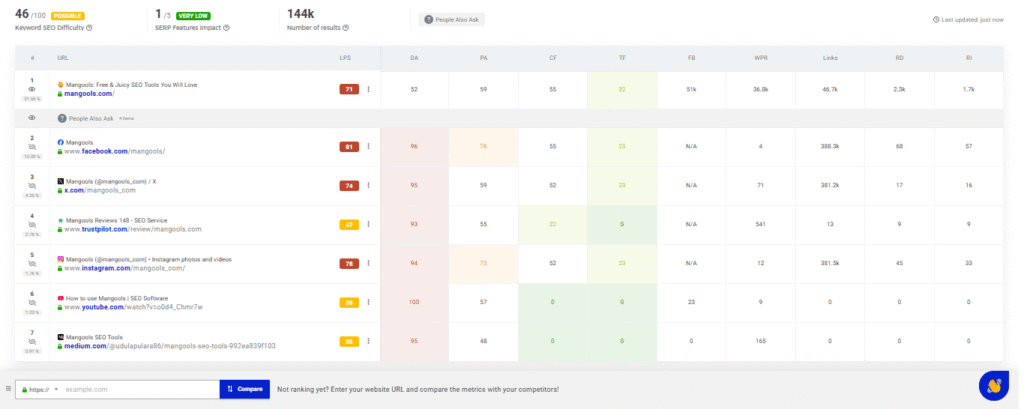Open help icon beside SERP Features Impact
1024x409 pixels.
227,28
